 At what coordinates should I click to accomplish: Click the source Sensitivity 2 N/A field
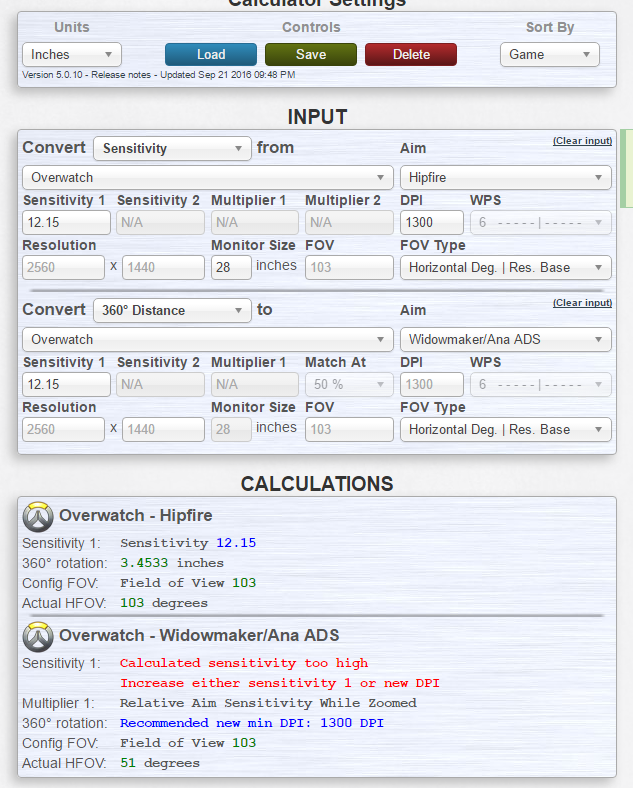[160, 223]
